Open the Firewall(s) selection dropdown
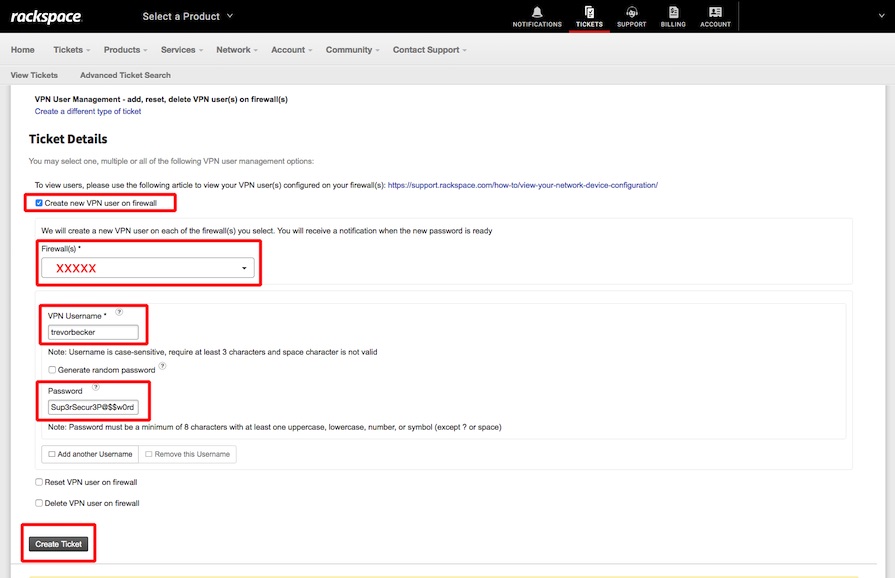This screenshot has width=895, height=578. (x=148, y=268)
